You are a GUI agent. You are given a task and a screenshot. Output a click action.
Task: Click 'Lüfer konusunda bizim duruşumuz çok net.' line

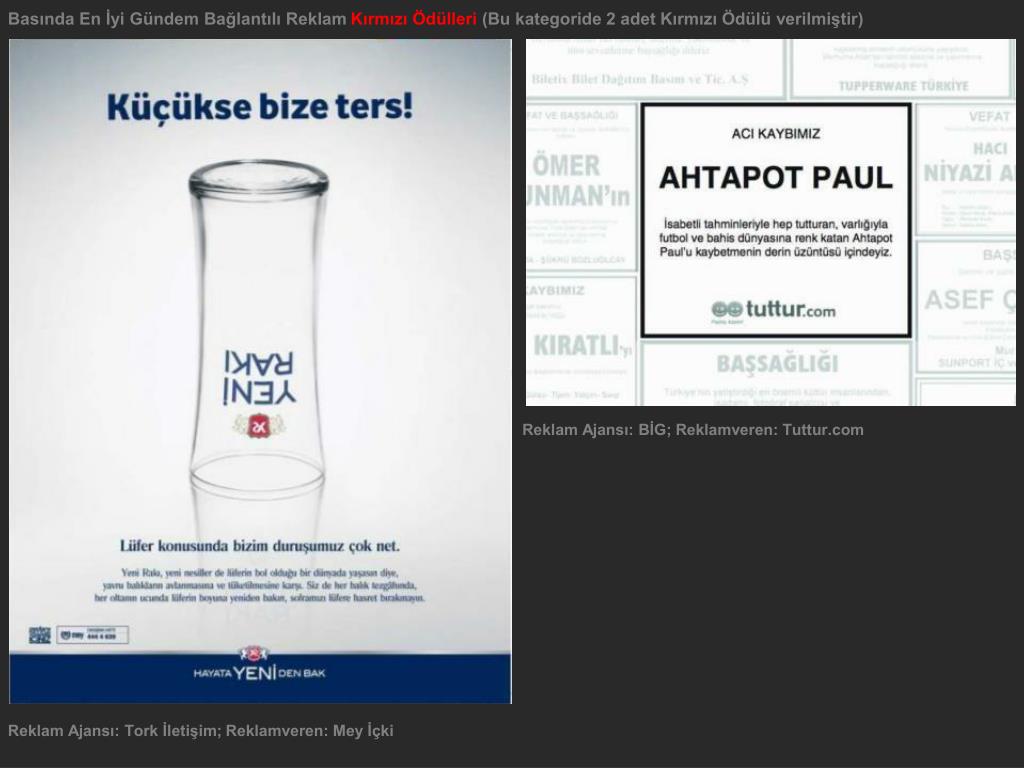click(x=259, y=546)
